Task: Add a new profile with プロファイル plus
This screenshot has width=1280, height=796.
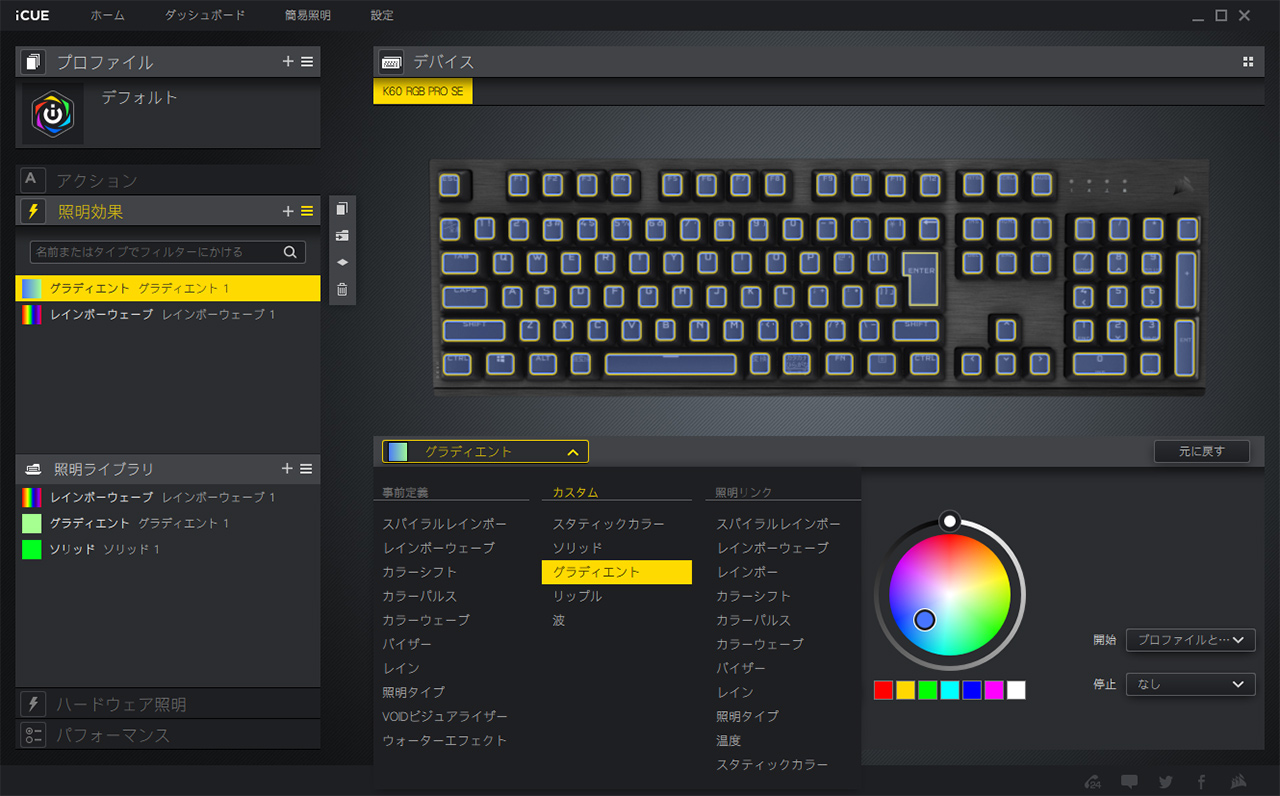Action: [x=288, y=62]
